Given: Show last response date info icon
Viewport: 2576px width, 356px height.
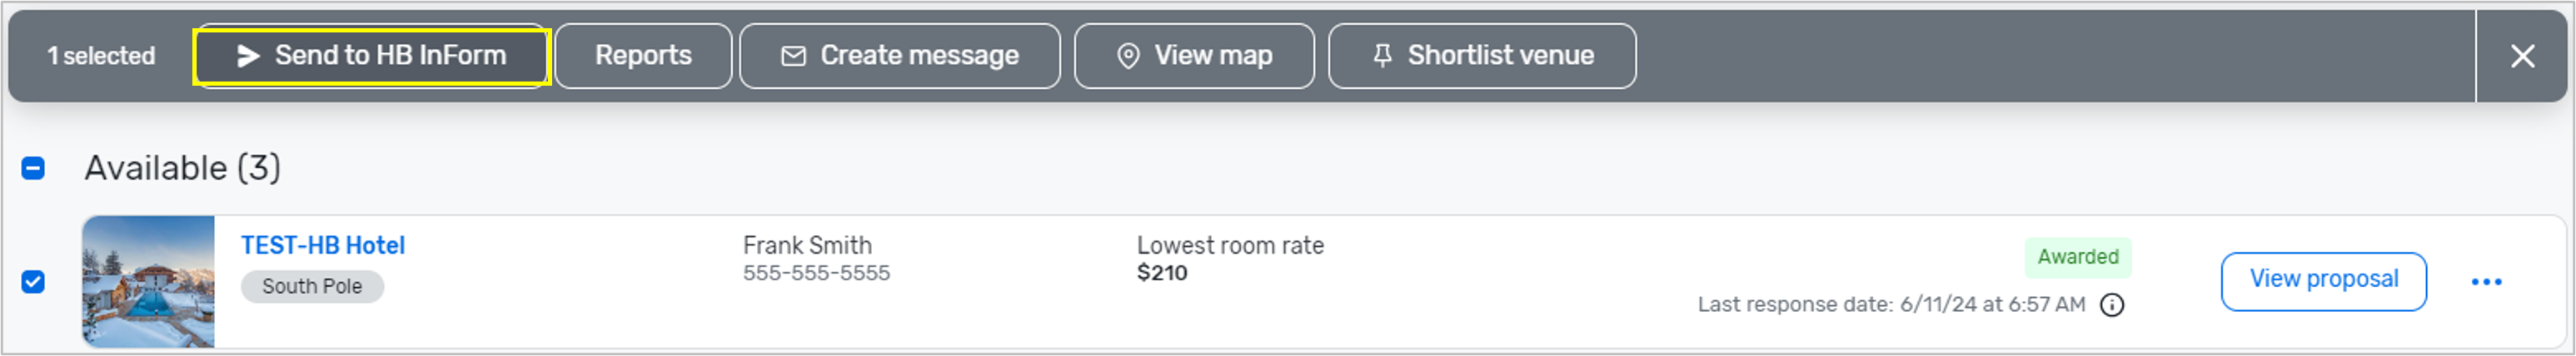Looking at the screenshot, I should click(2111, 305).
